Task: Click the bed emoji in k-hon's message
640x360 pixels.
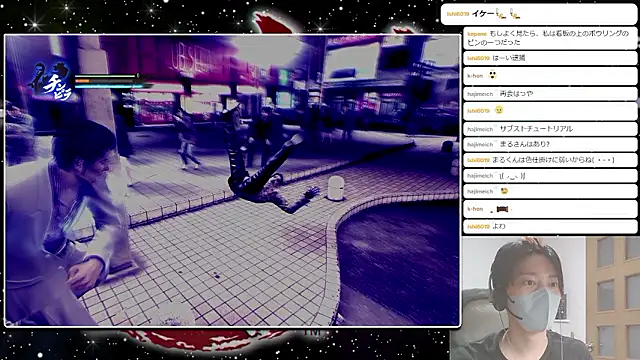Action: [502, 209]
